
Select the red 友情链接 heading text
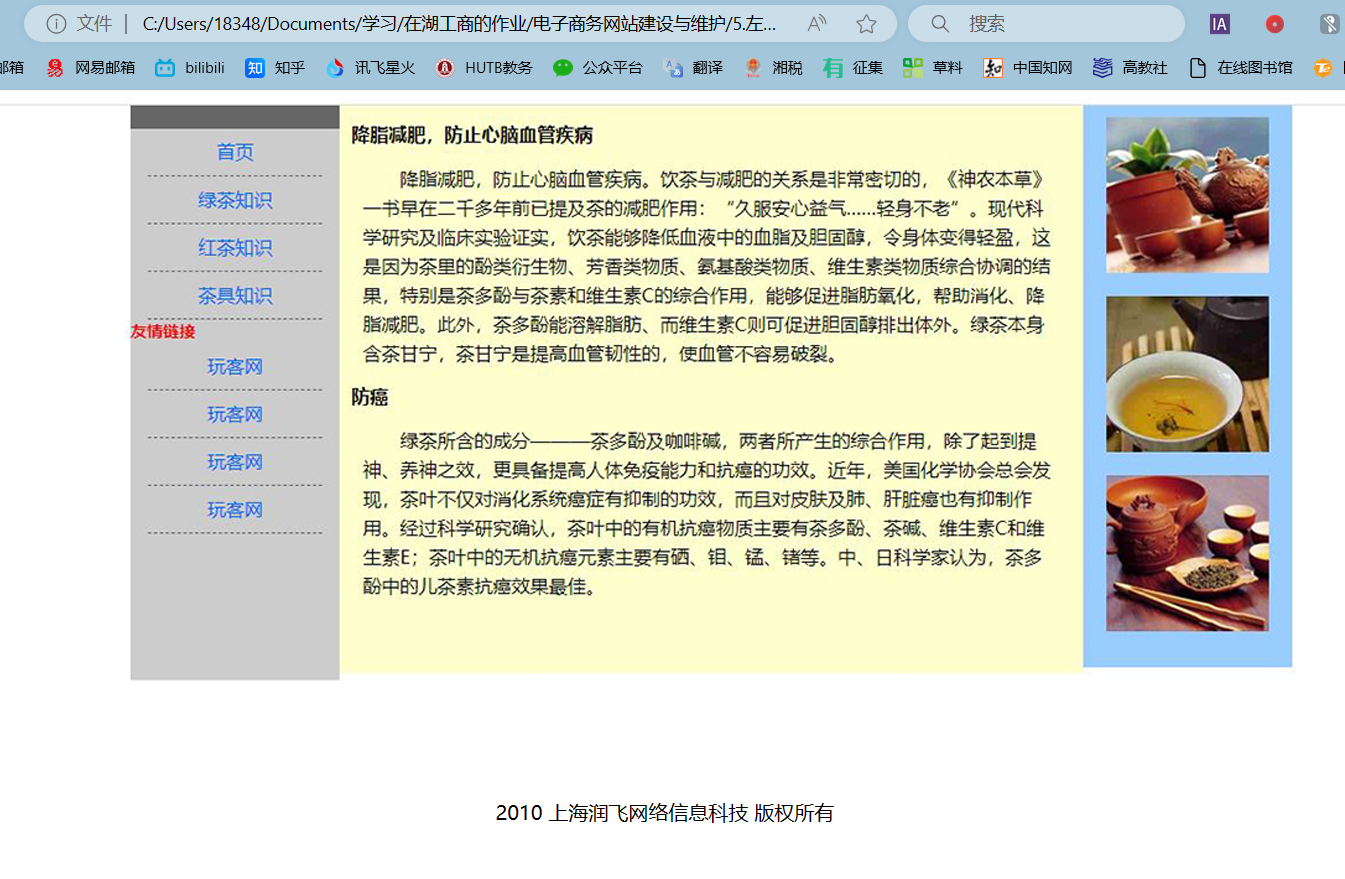[163, 332]
